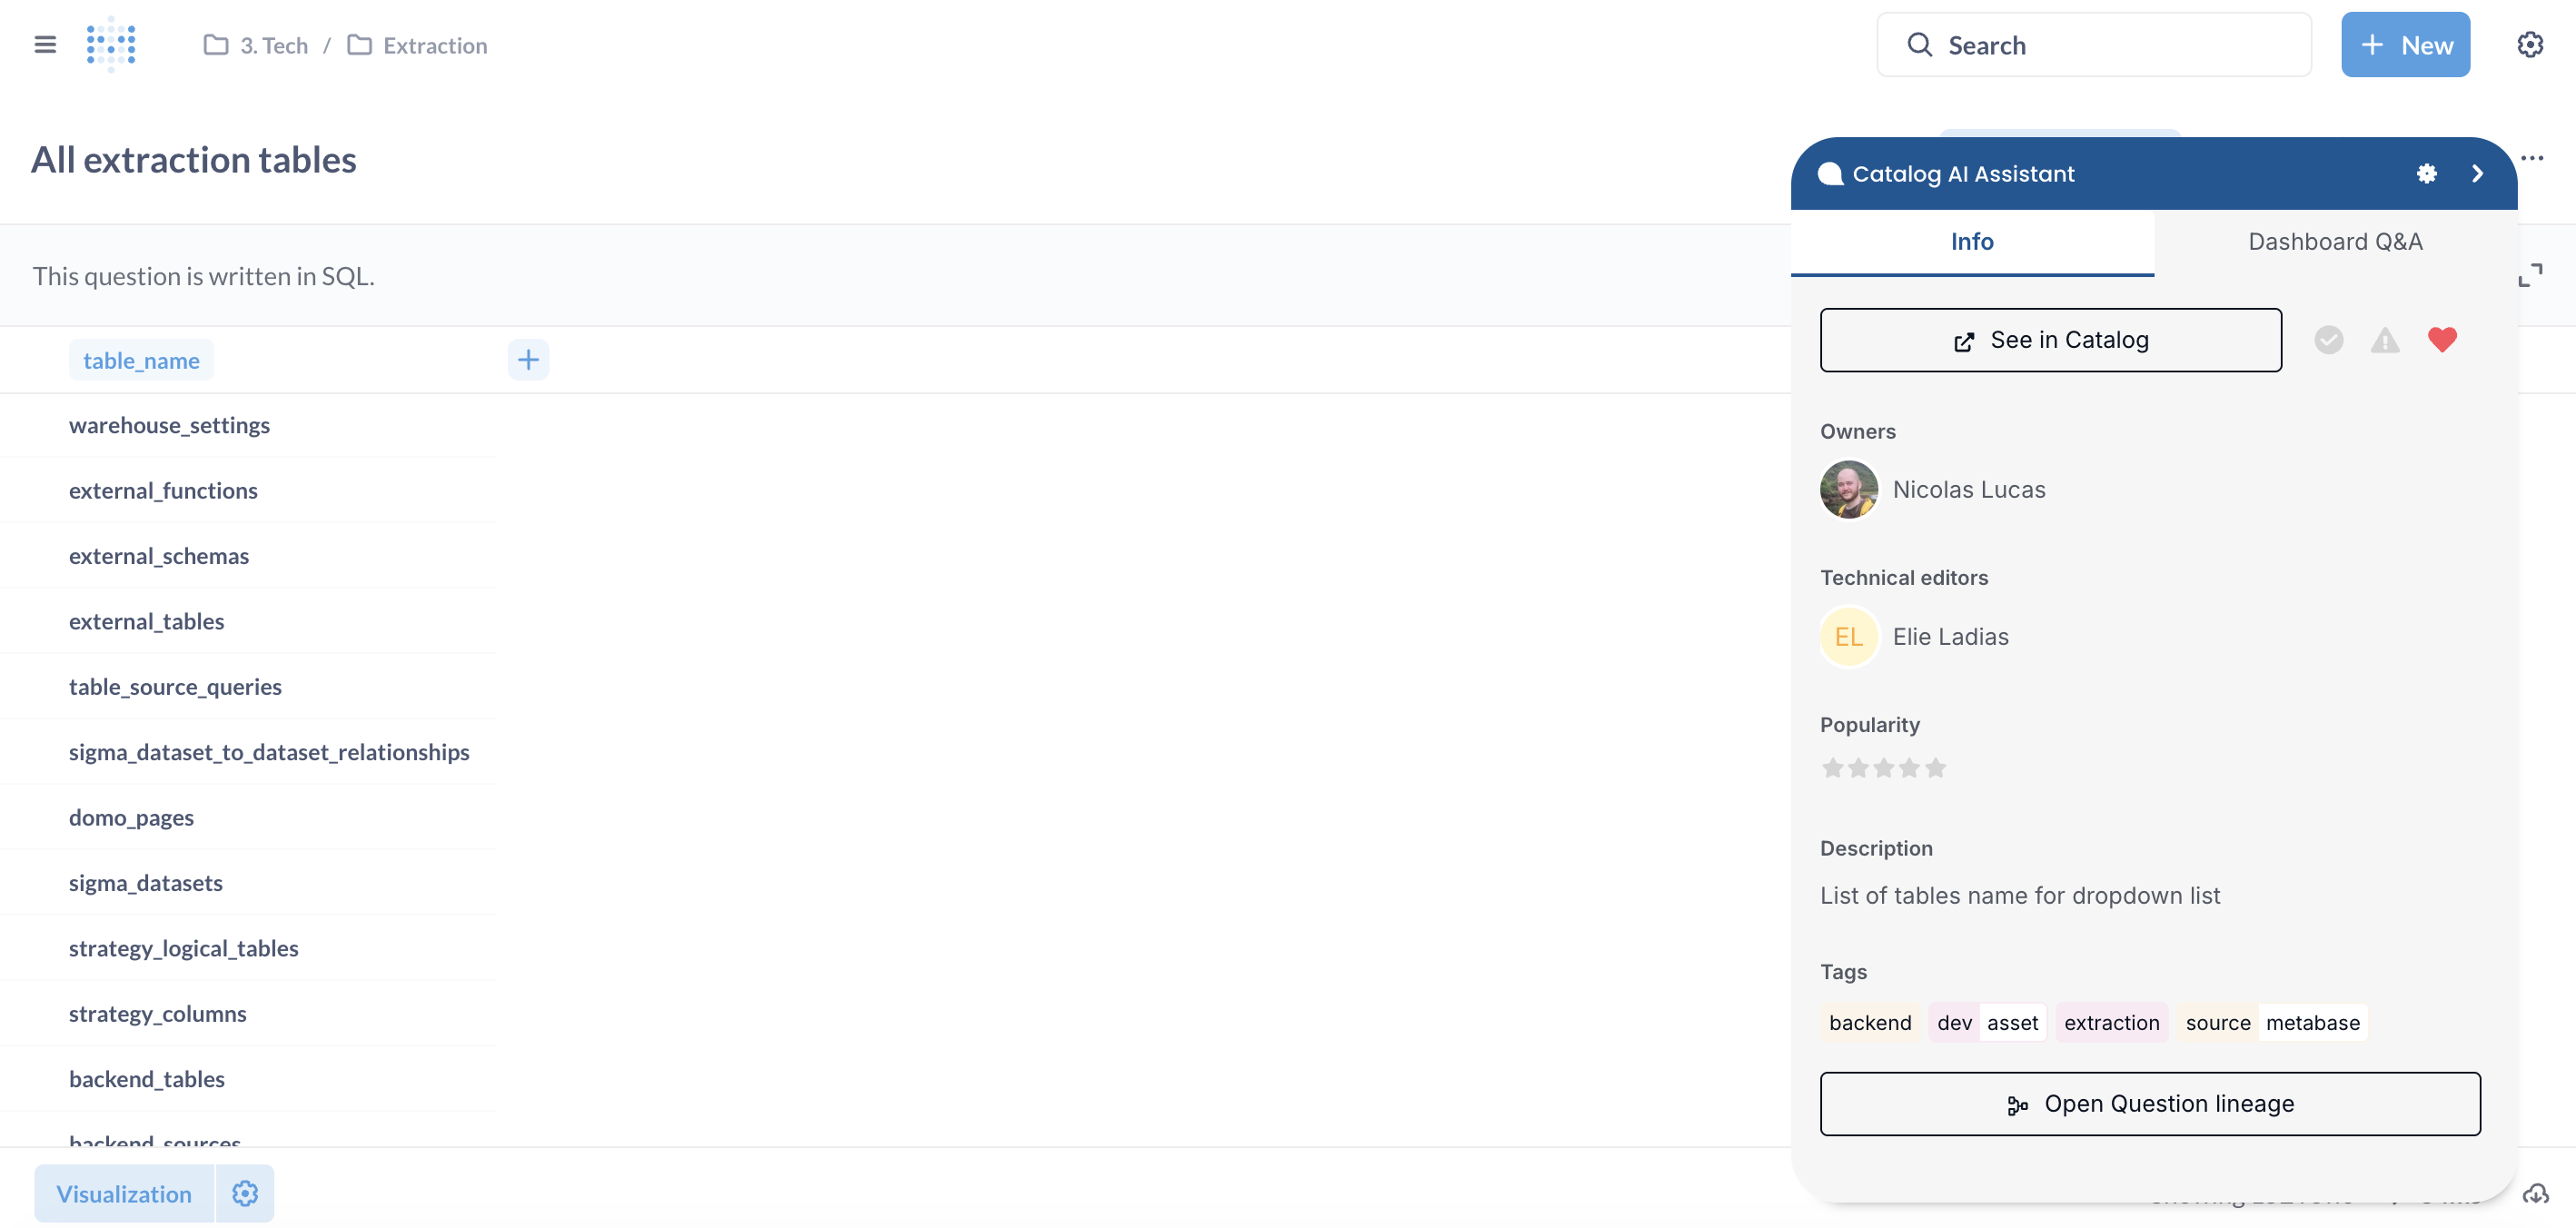
Task: Select the Info tab
Action: 1971,241
